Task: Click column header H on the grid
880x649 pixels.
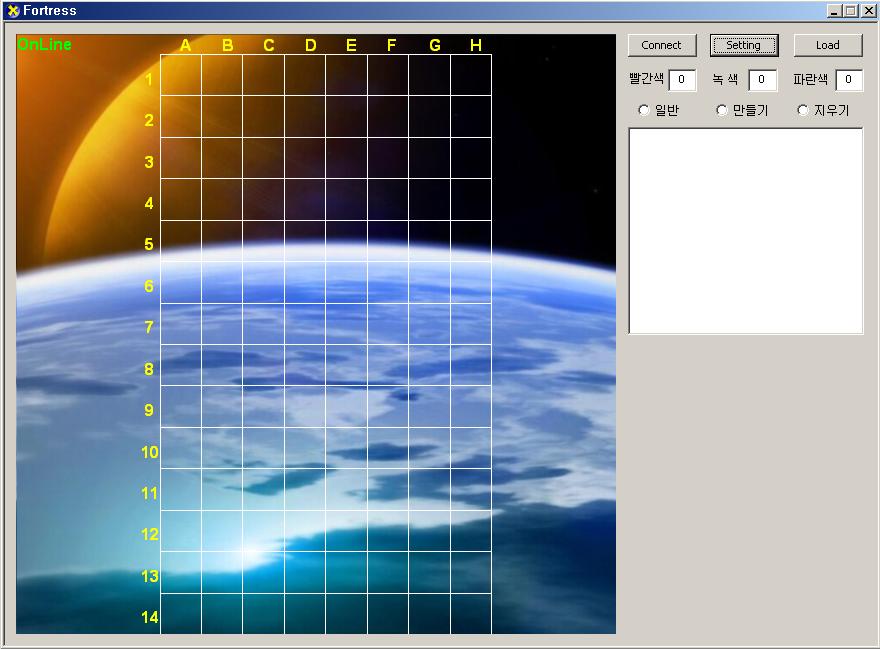Action: click(476, 45)
